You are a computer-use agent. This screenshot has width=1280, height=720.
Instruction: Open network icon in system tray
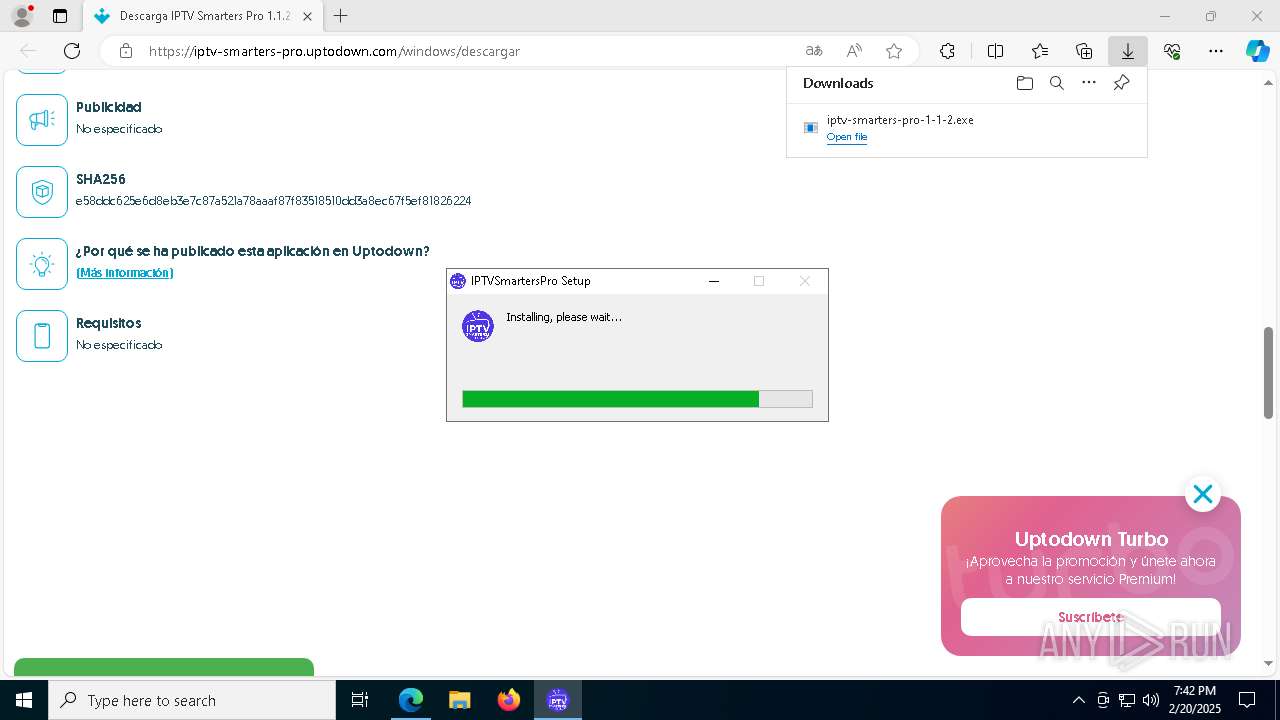1127,700
